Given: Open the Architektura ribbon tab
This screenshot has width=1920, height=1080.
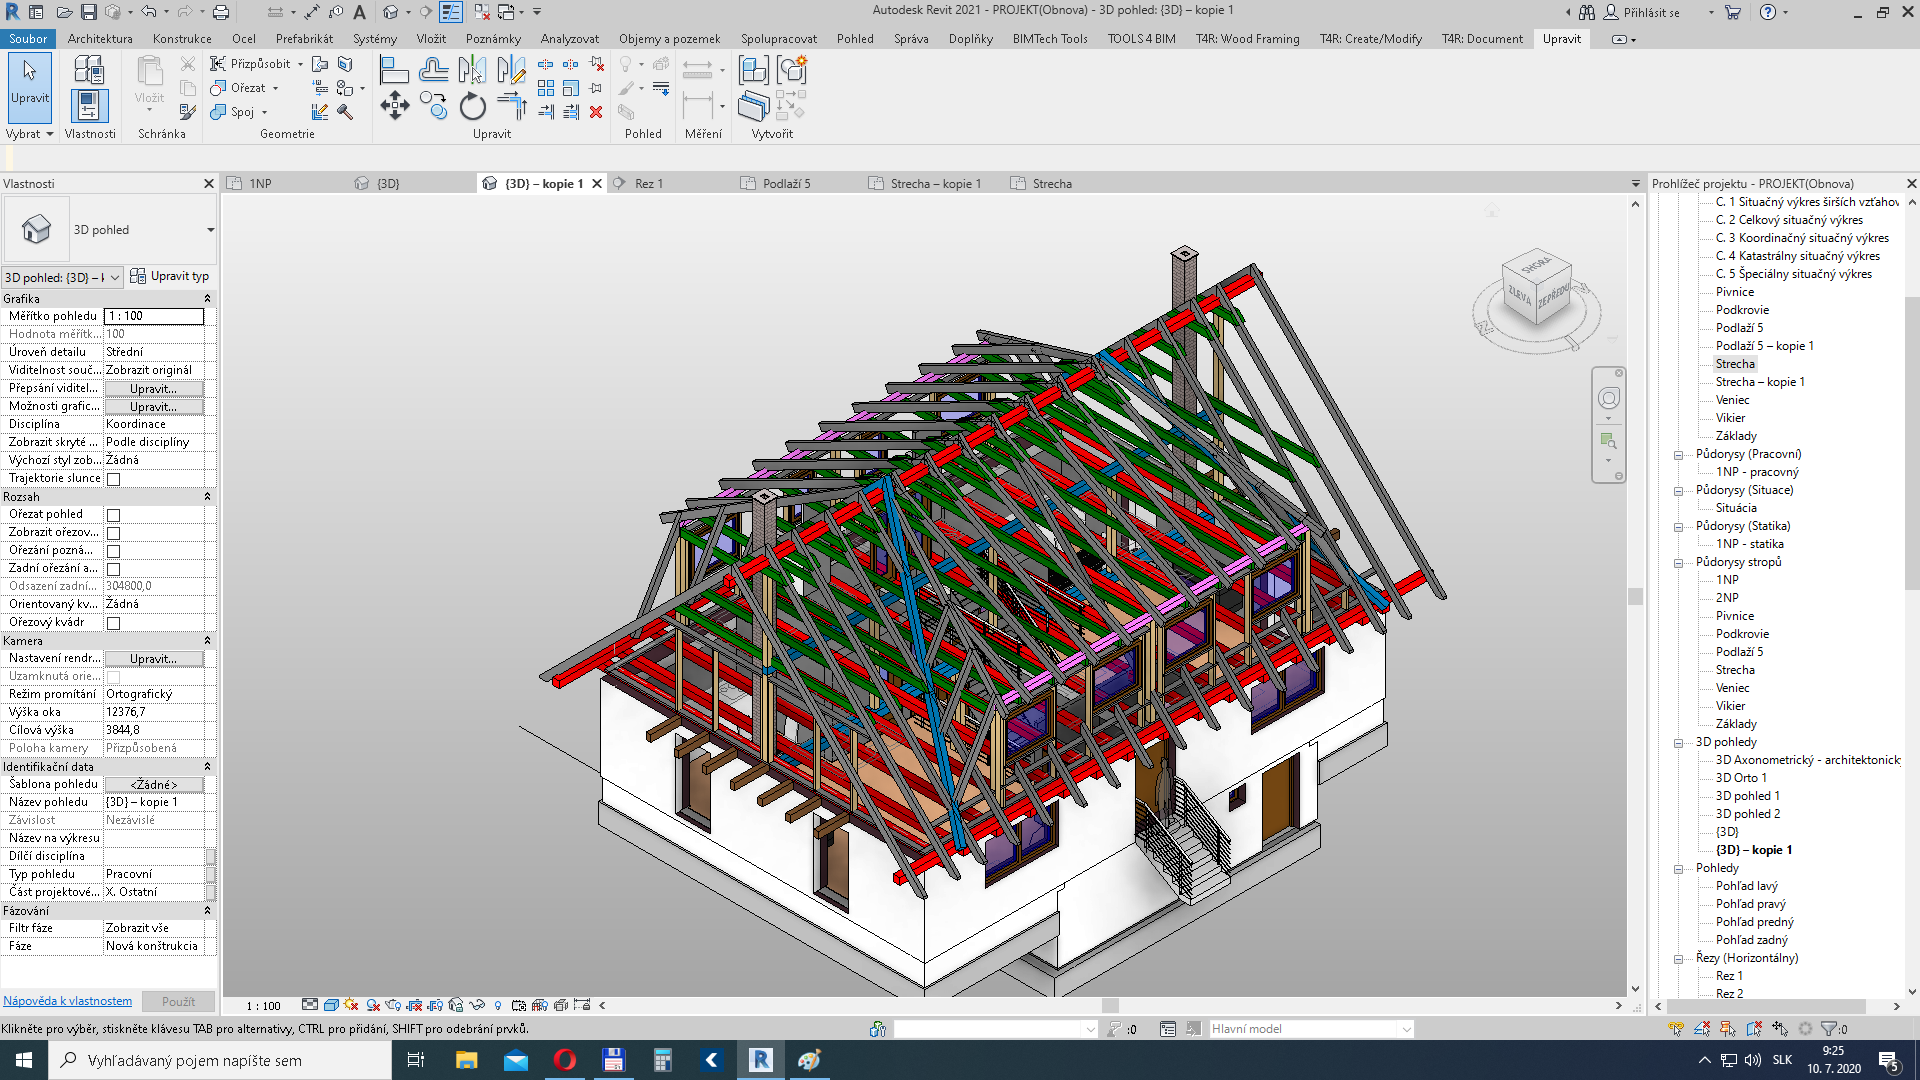Looking at the screenshot, I should [x=100, y=39].
